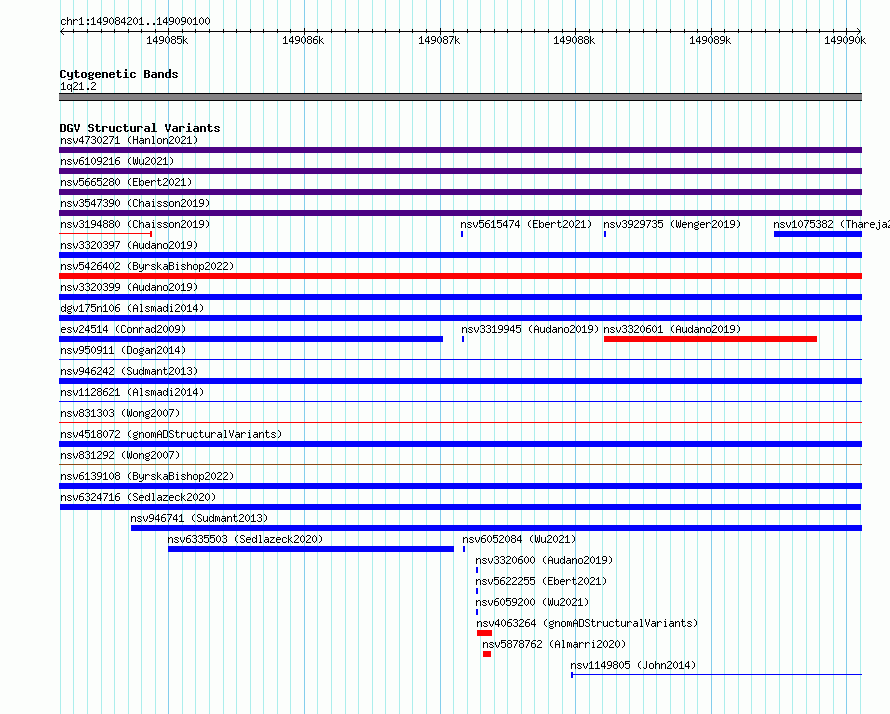Select the nsv6059200 (Wu2021) label
890x714 pixels.
click(532, 602)
